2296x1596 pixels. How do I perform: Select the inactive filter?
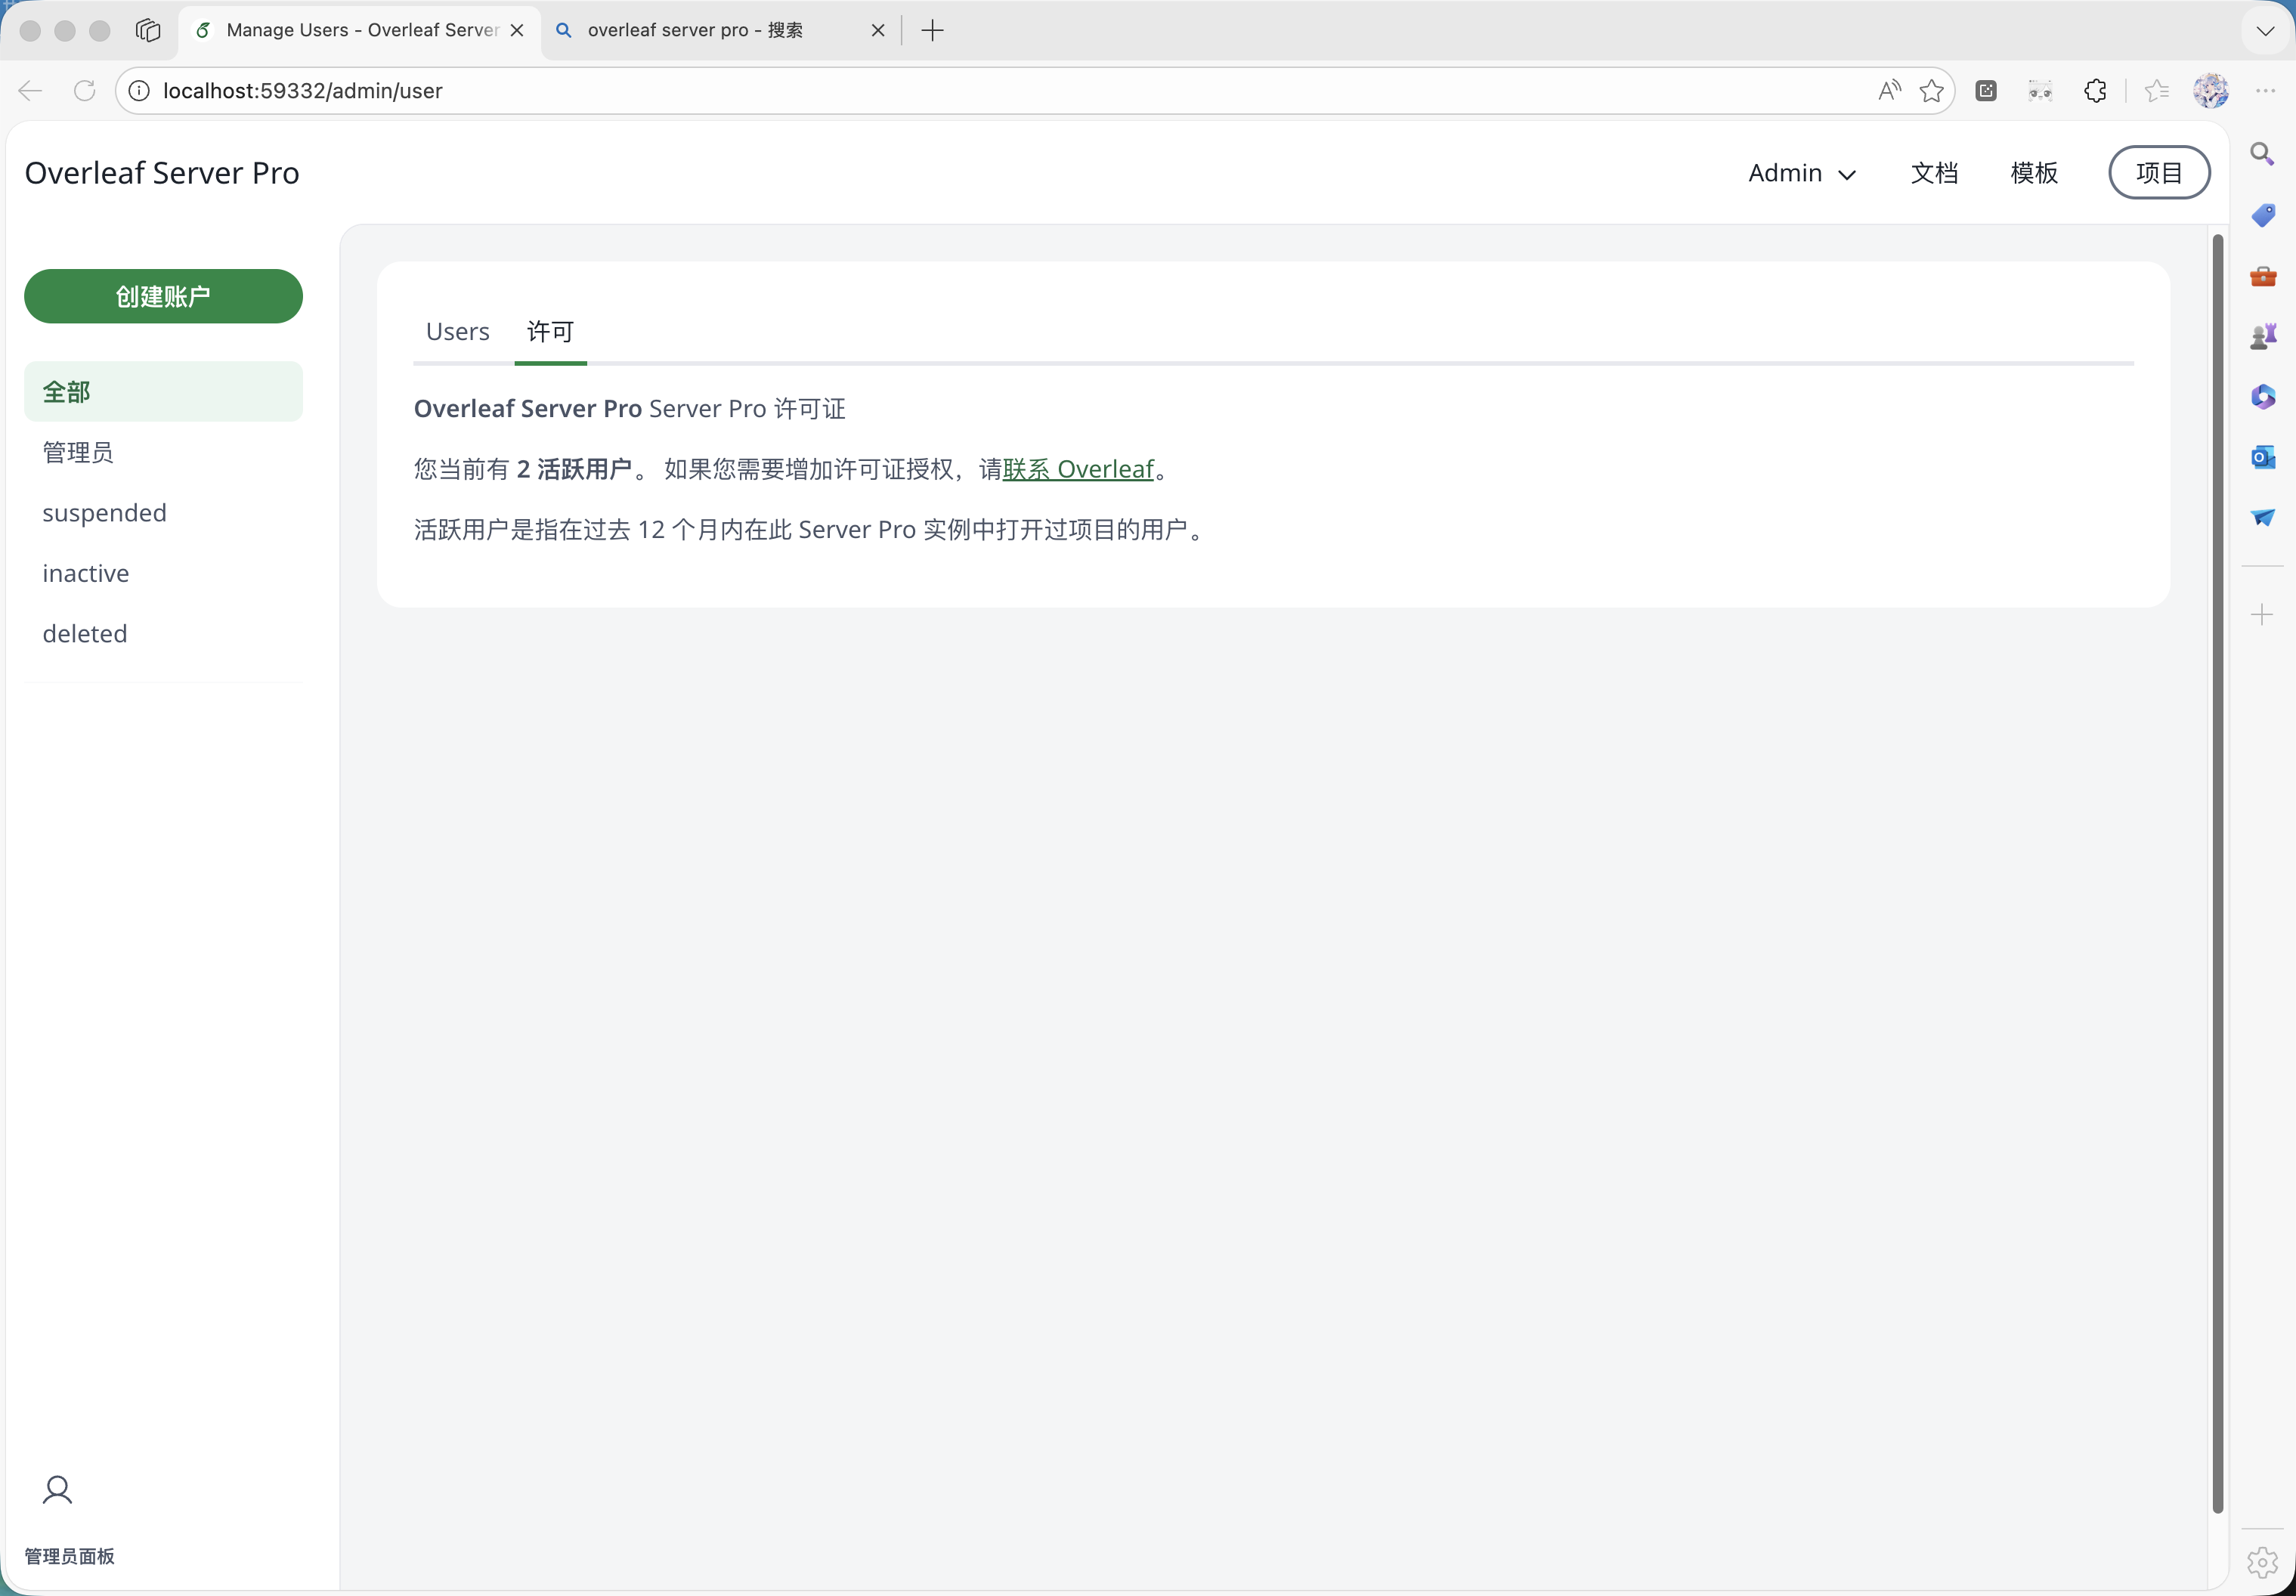click(163, 573)
